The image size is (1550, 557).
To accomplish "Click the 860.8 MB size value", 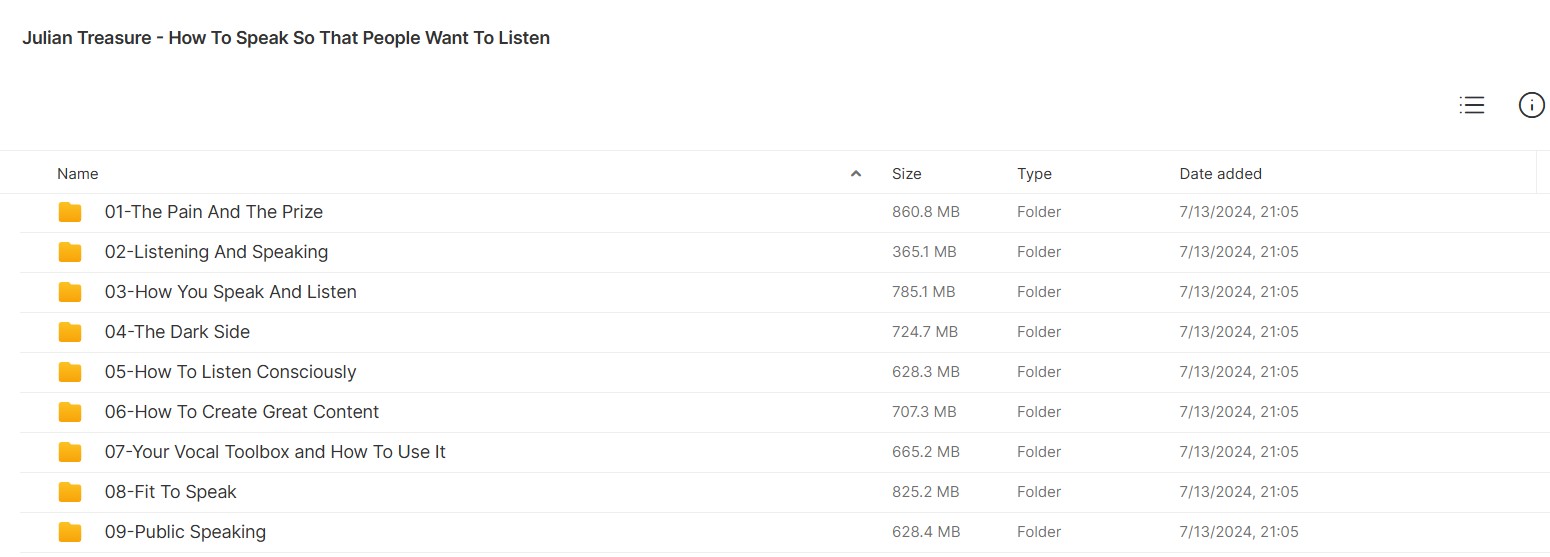I will pyautogui.click(x=925, y=212).
